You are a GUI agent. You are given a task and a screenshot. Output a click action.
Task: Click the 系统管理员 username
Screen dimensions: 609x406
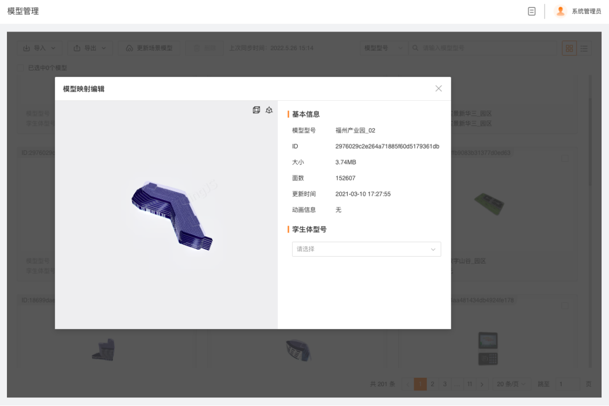(x=586, y=12)
